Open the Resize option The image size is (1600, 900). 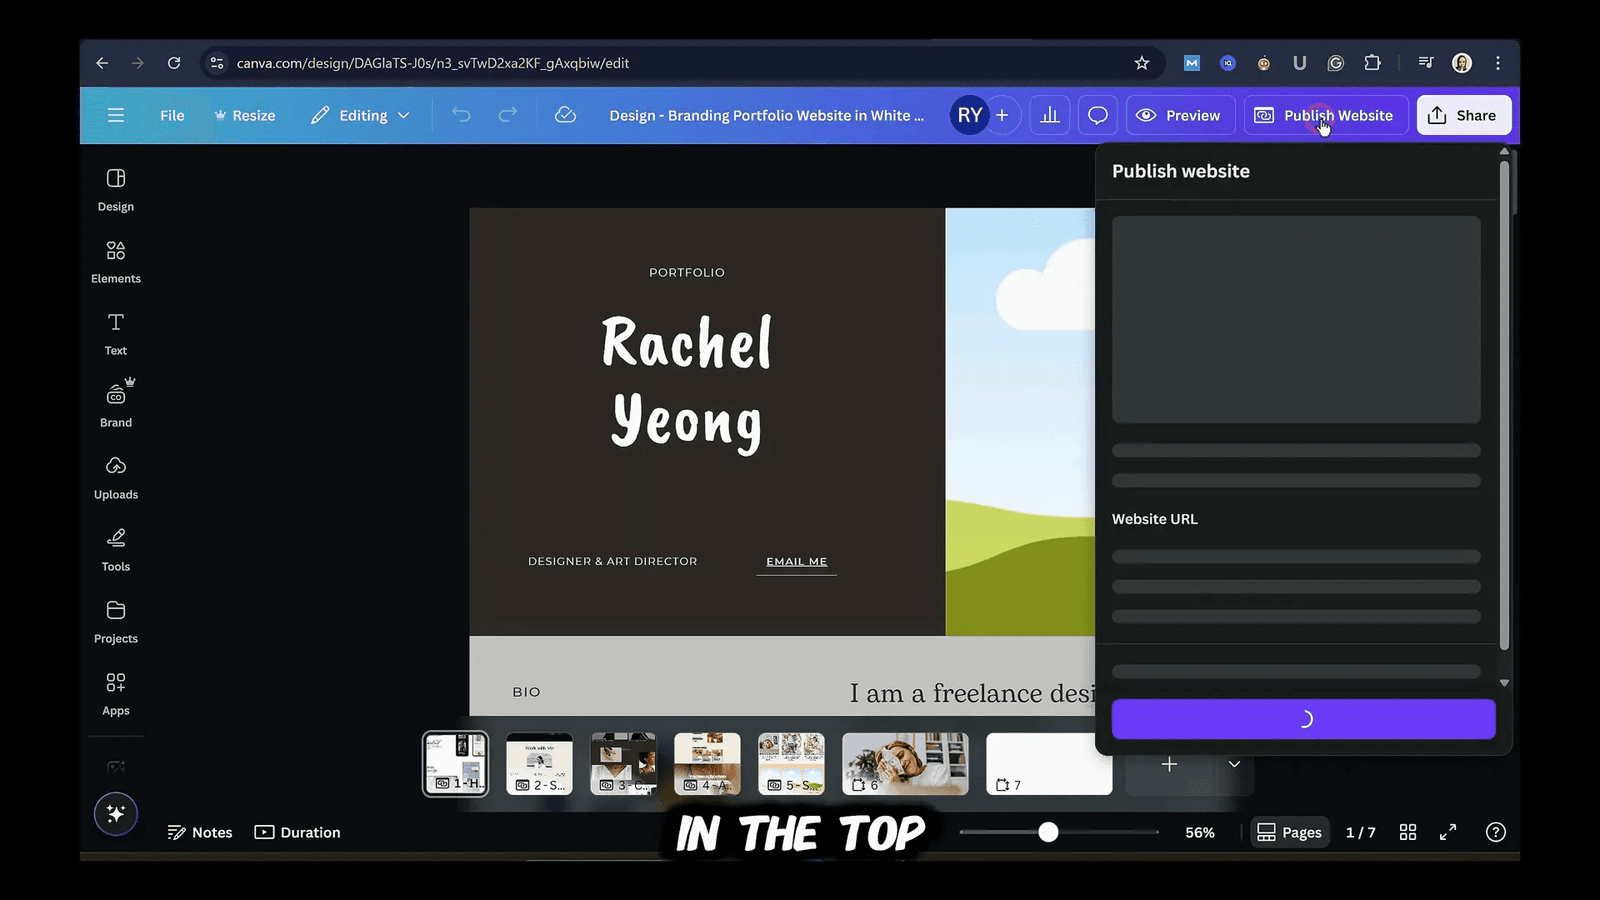pos(245,115)
